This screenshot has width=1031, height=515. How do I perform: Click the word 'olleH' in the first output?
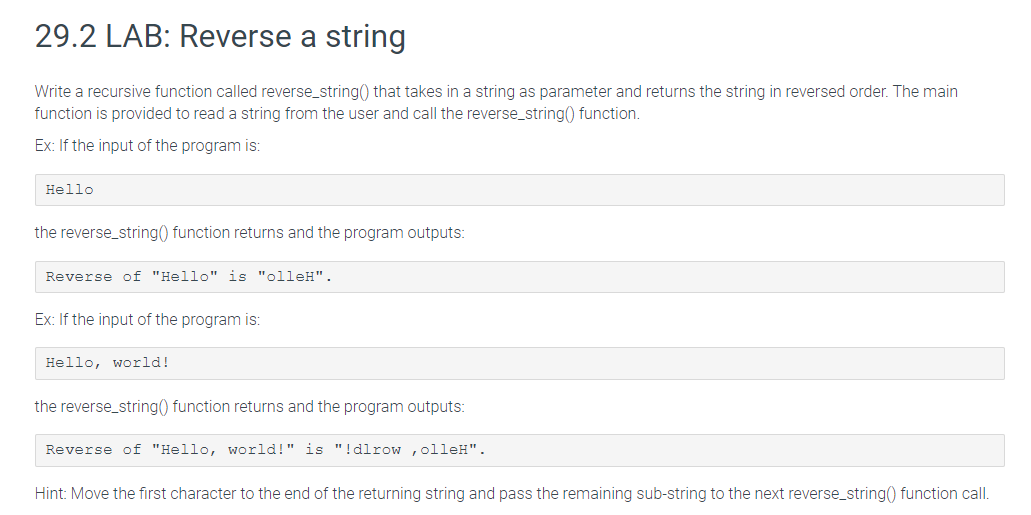tap(290, 277)
